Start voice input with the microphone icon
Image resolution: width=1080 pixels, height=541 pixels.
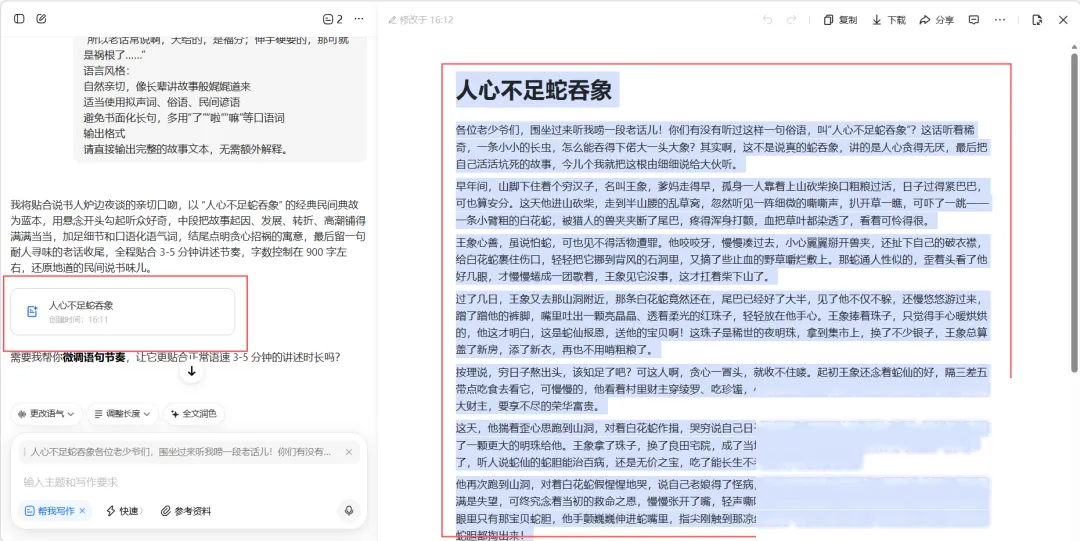(x=349, y=511)
